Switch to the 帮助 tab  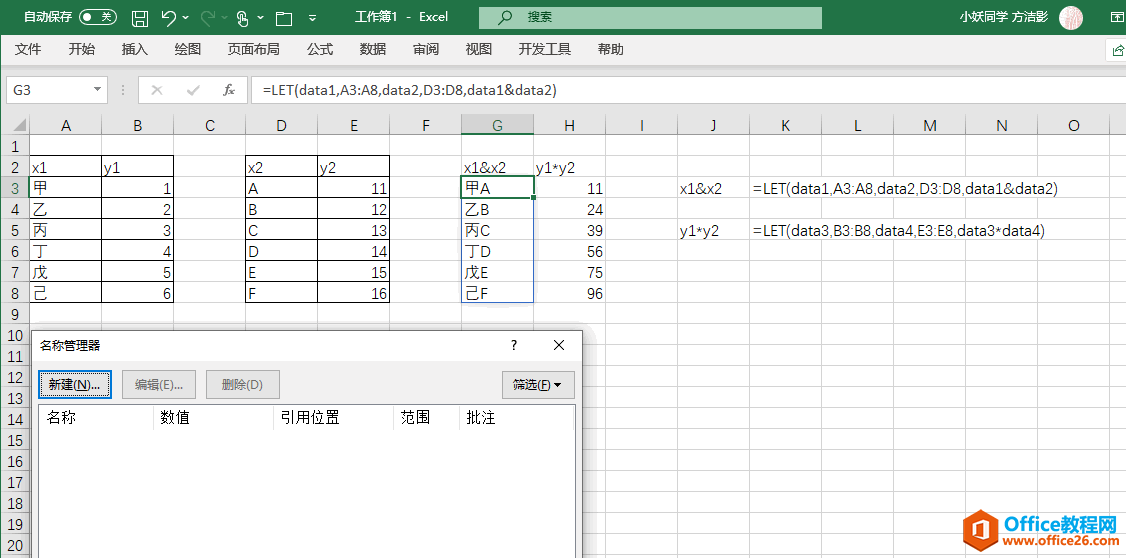(610, 49)
